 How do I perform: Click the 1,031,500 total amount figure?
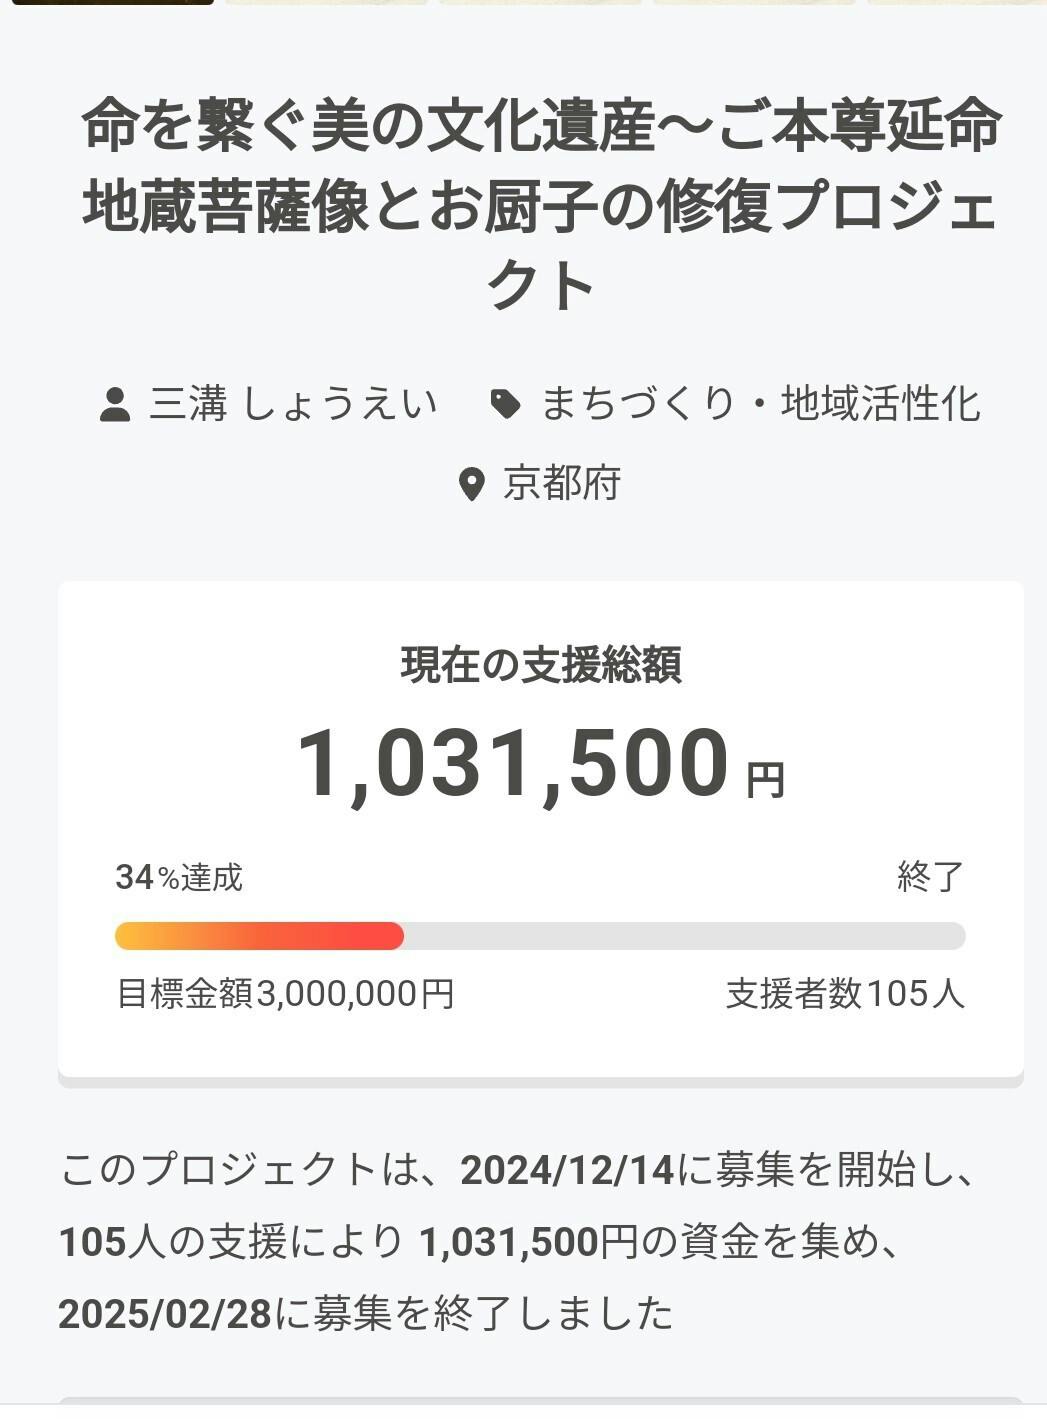514,765
